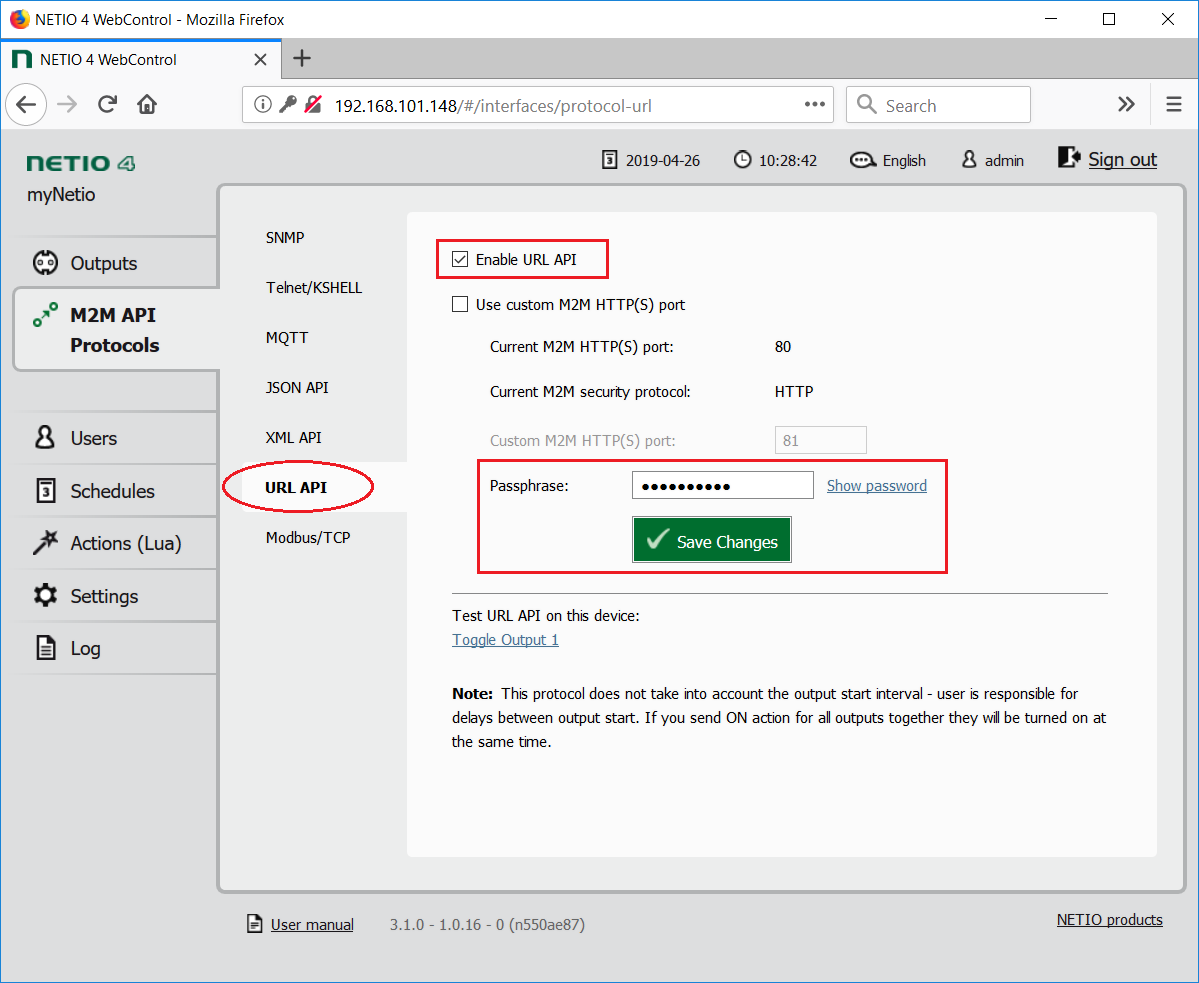Click the language speech bubble icon
The image size is (1199, 983).
(863, 161)
